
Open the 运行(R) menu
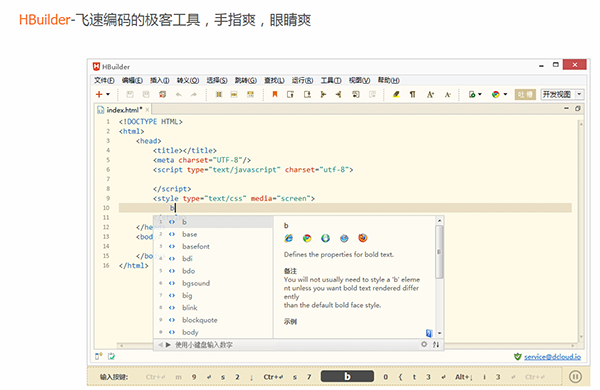pos(302,80)
